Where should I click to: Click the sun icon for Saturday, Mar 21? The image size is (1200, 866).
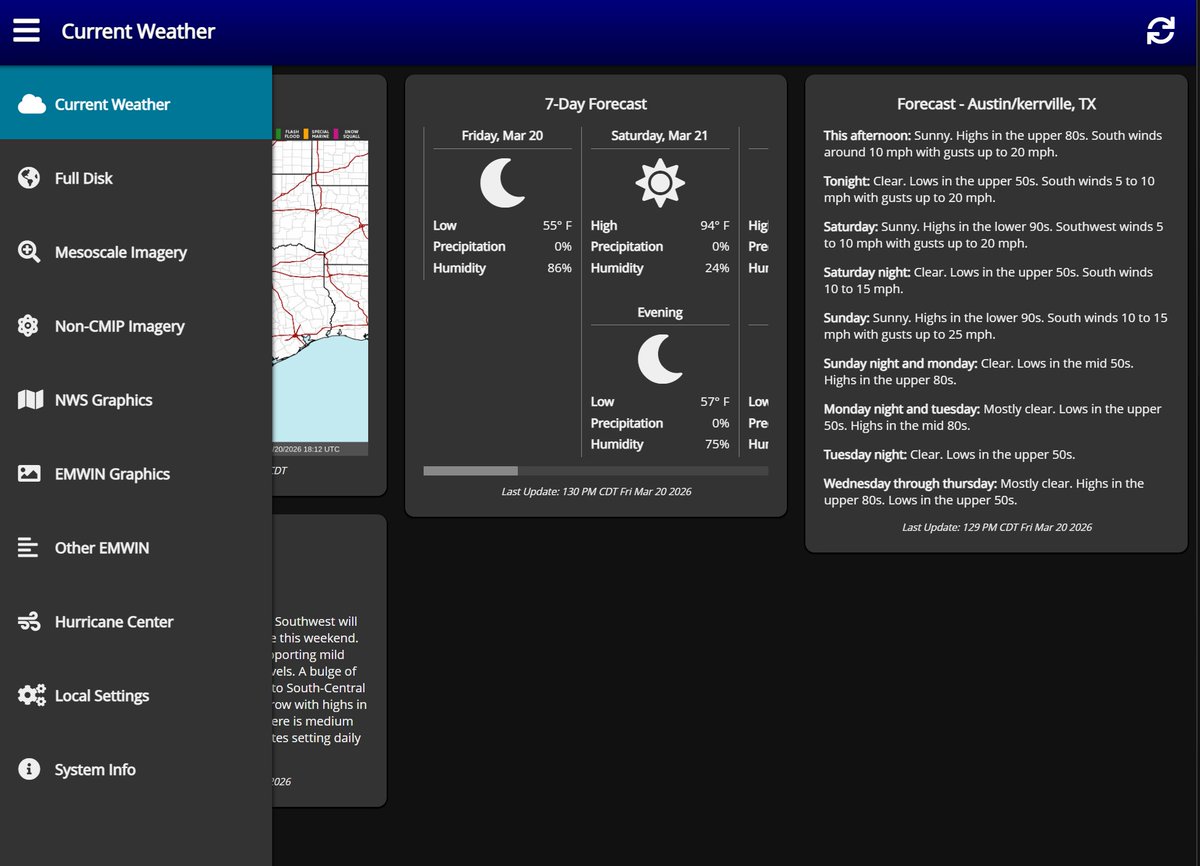(x=660, y=184)
